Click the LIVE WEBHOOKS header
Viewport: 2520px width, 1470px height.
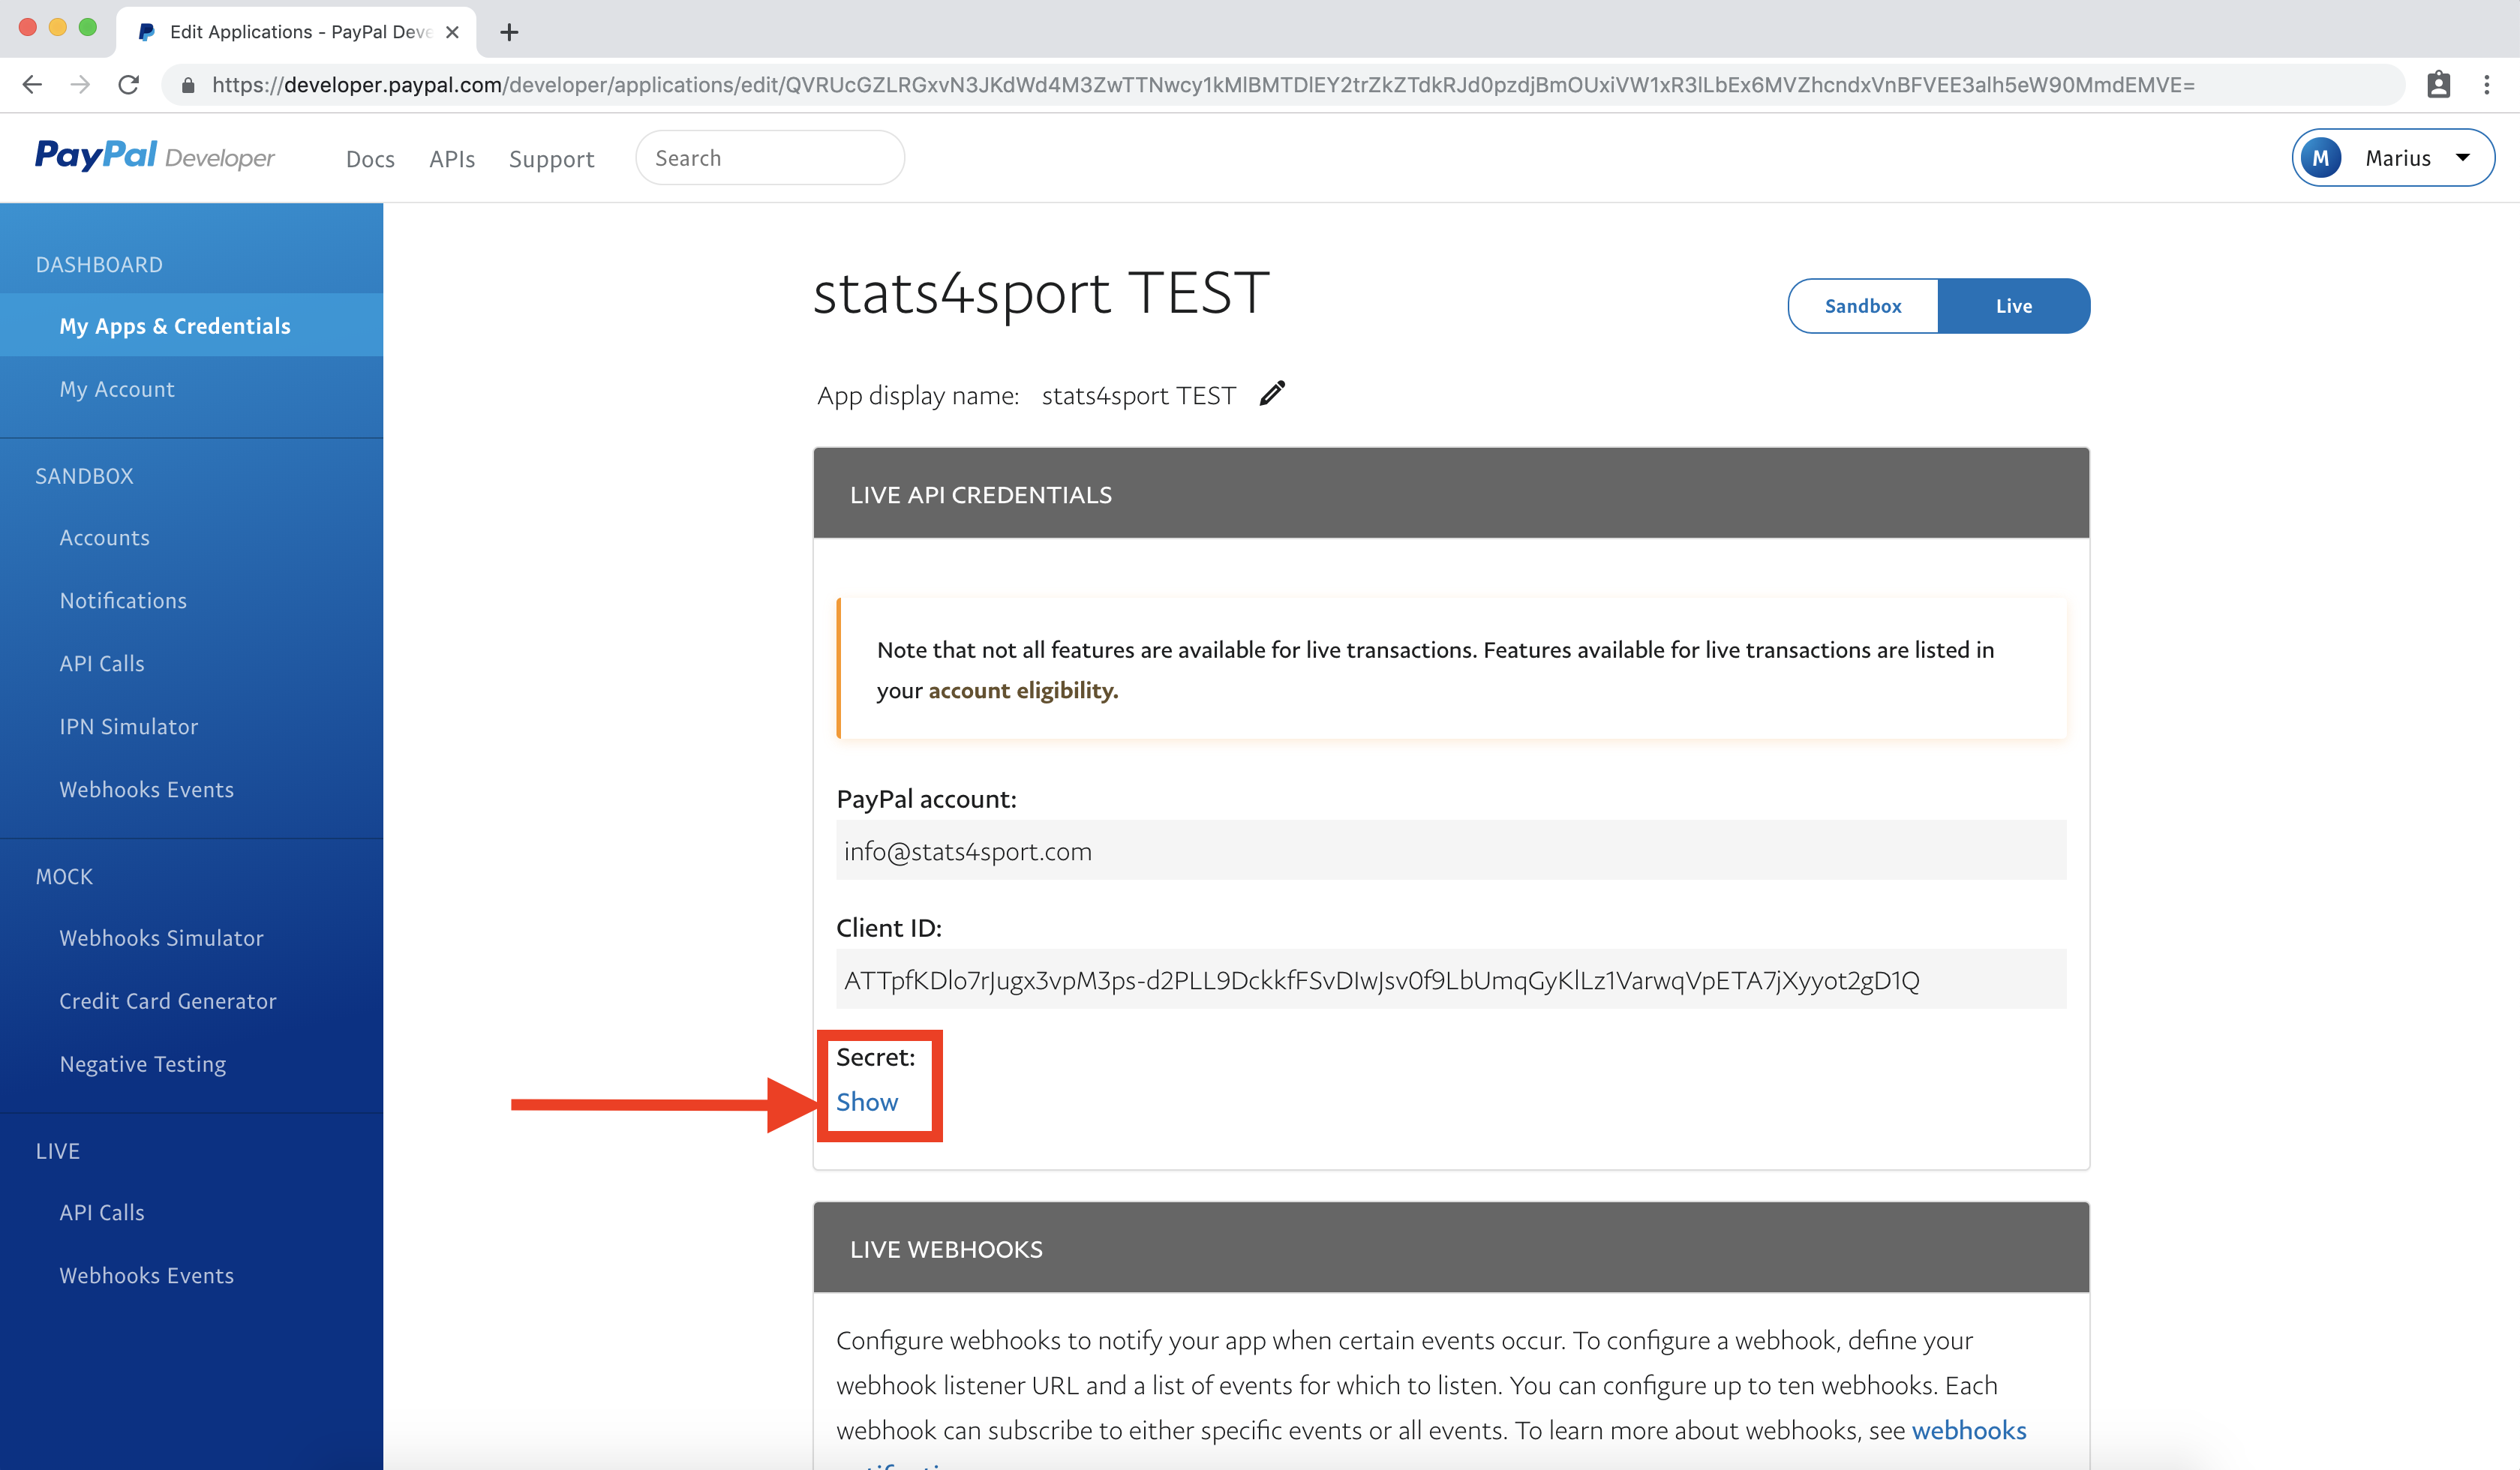point(1451,1249)
